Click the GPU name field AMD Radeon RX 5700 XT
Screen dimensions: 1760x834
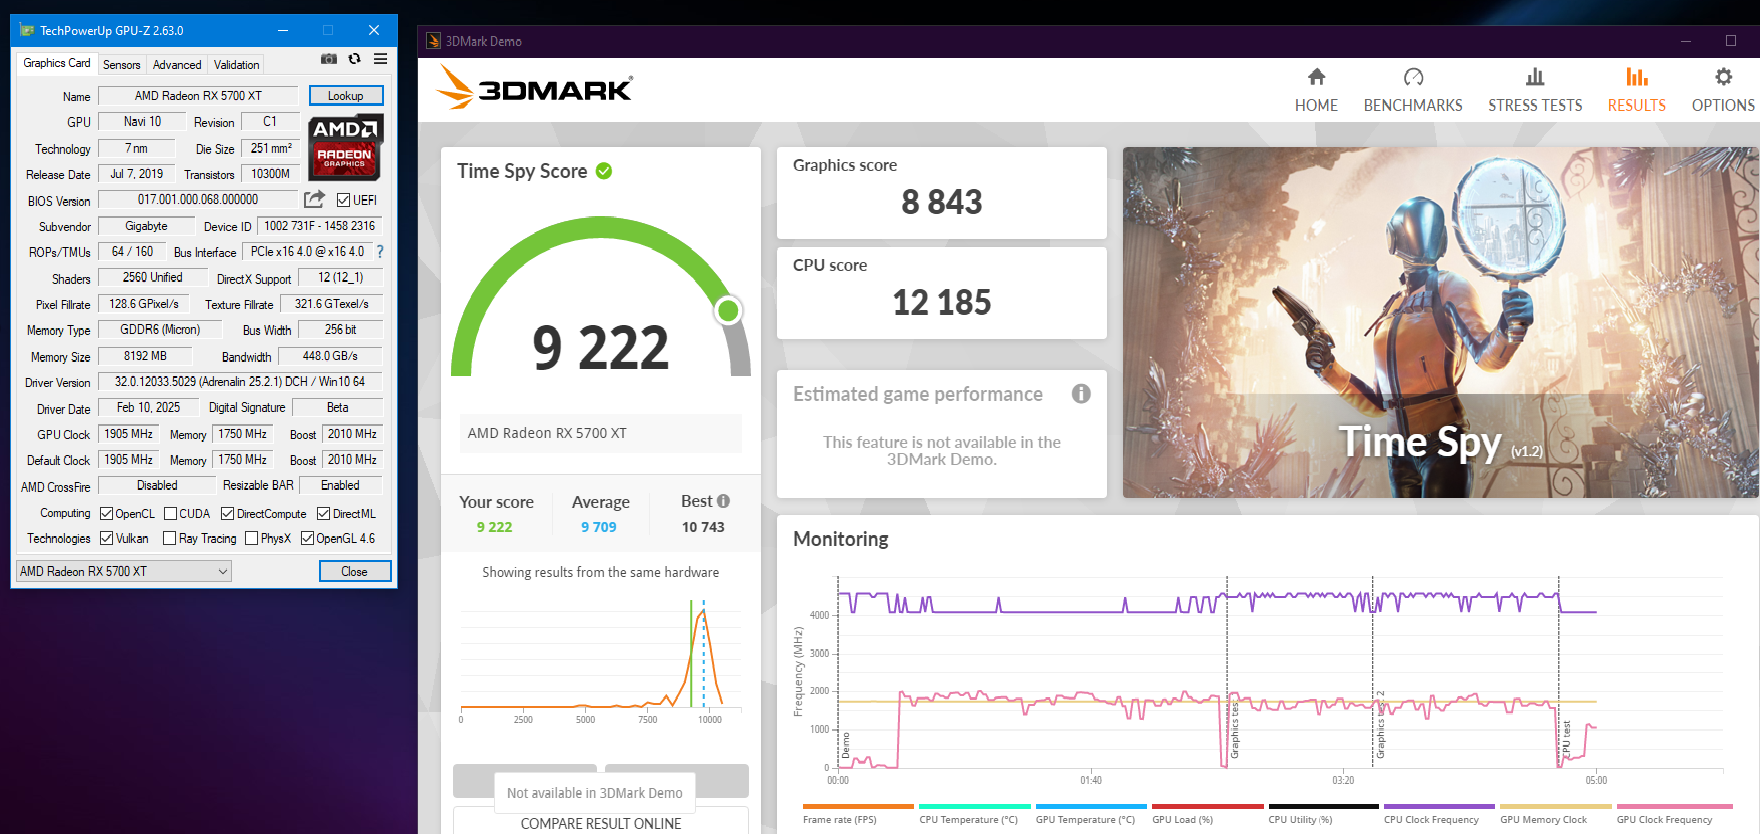click(198, 96)
